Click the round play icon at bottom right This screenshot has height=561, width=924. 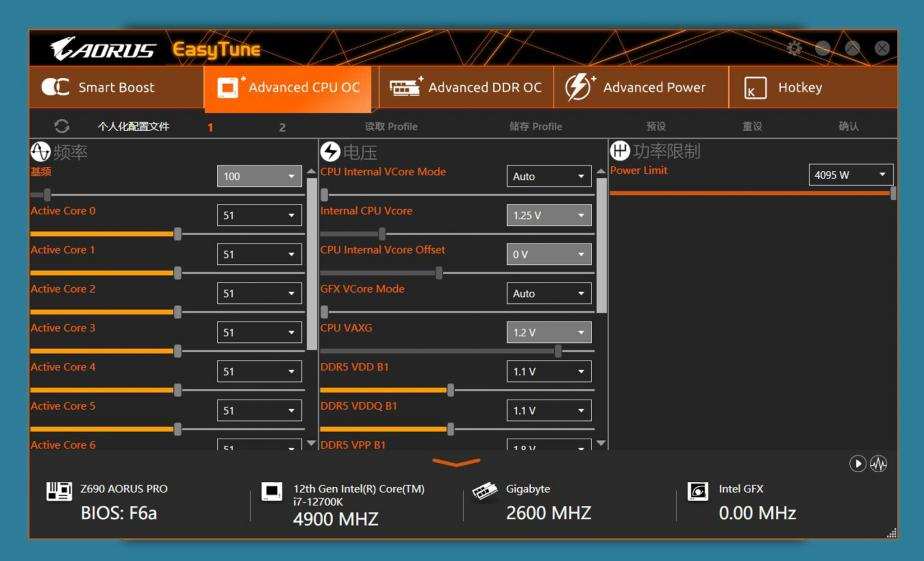[857, 464]
